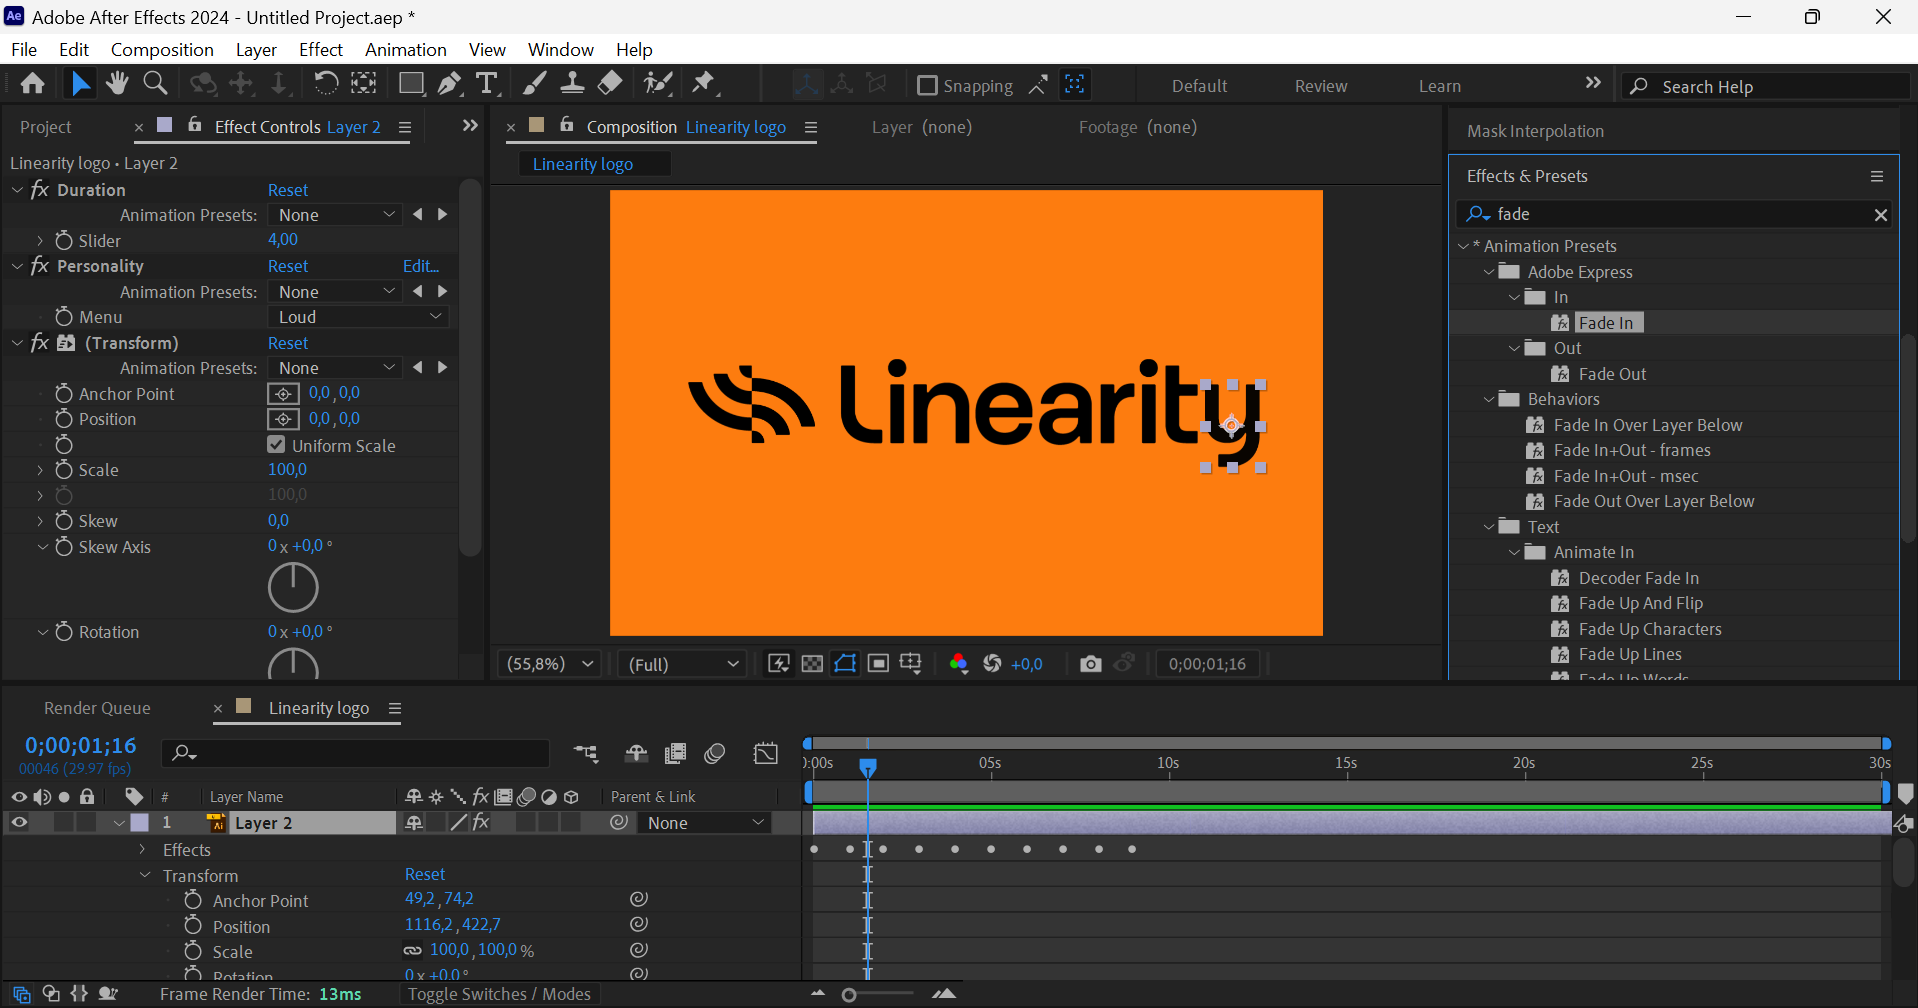The image size is (1918, 1008).
Task: Toggle the Scale constrain proportions link
Action: pyautogui.click(x=413, y=951)
